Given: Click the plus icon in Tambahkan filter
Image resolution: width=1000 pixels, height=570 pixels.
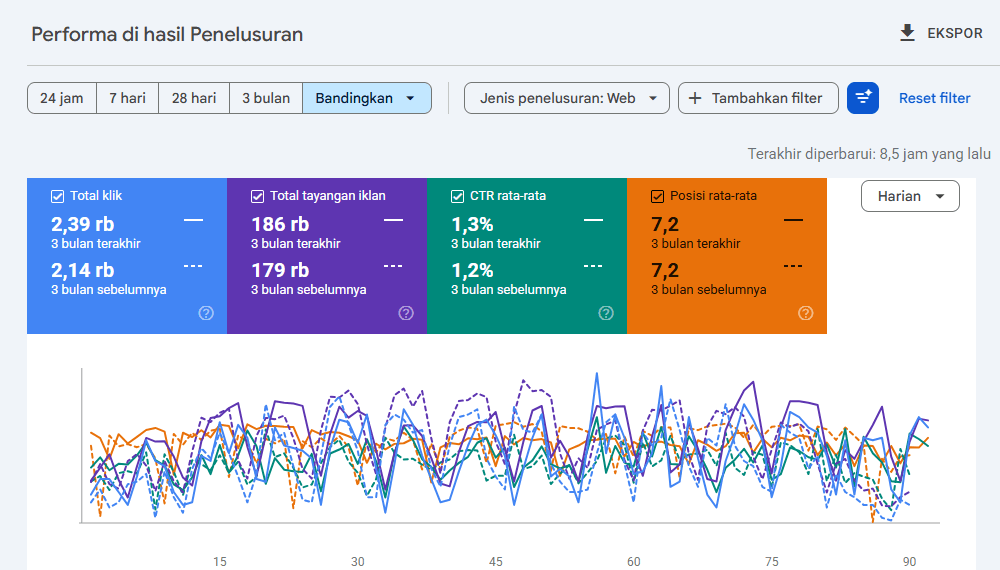Looking at the screenshot, I should click(x=695, y=98).
